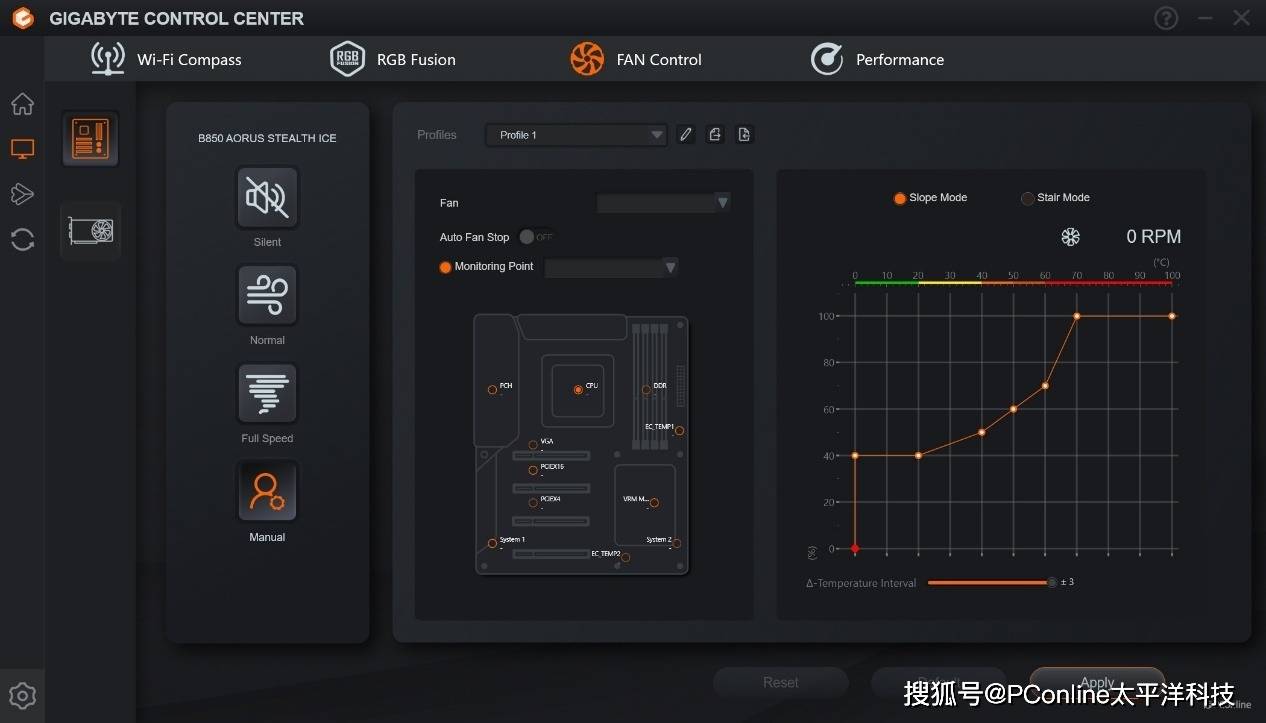Open the graphics card device icon
This screenshot has width=1266, height=723.
(90, 231)
